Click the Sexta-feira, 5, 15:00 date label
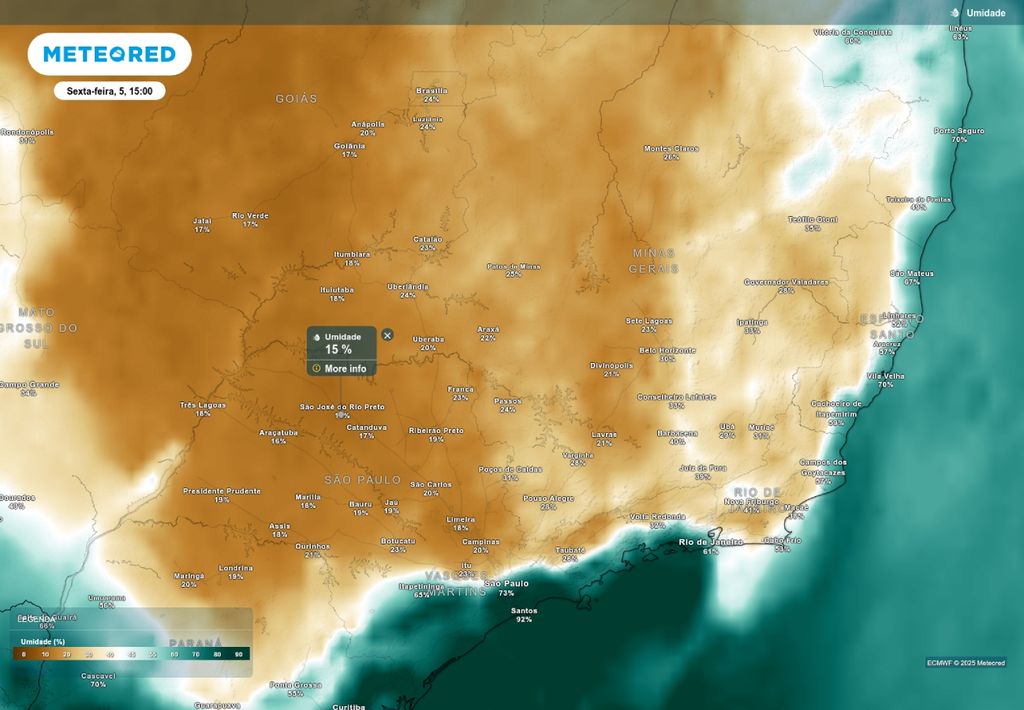Image resolution: width=1024 pixels, height=710 pixels. (109, 91)
